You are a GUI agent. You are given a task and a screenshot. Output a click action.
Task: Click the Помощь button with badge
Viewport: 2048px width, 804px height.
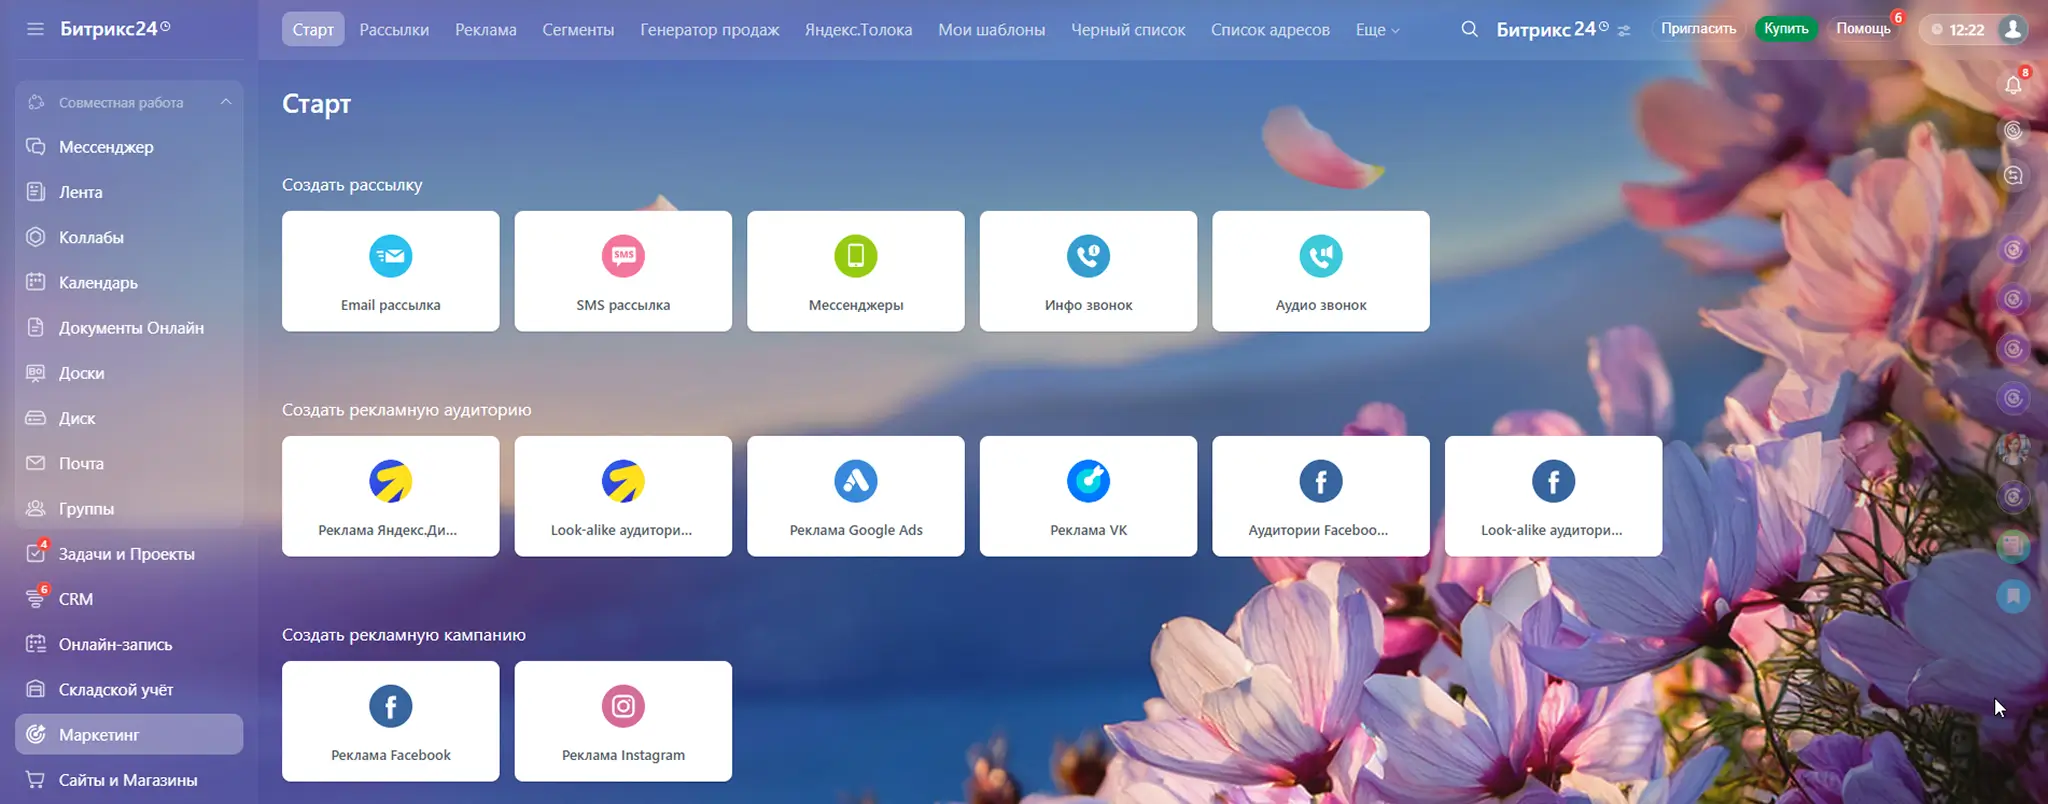[x=1863, y=29]
